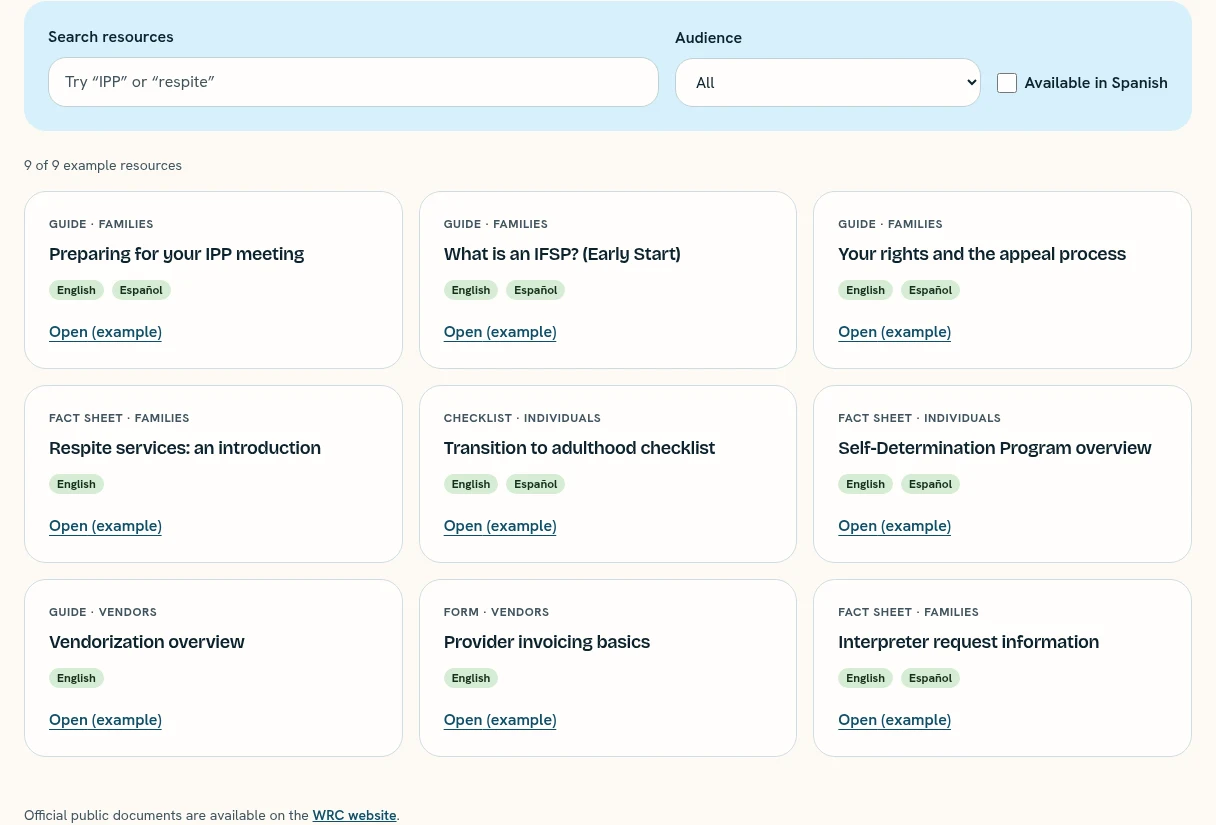
Task: Click the 9 of 9 example resources count
Action: pos(103,166)
